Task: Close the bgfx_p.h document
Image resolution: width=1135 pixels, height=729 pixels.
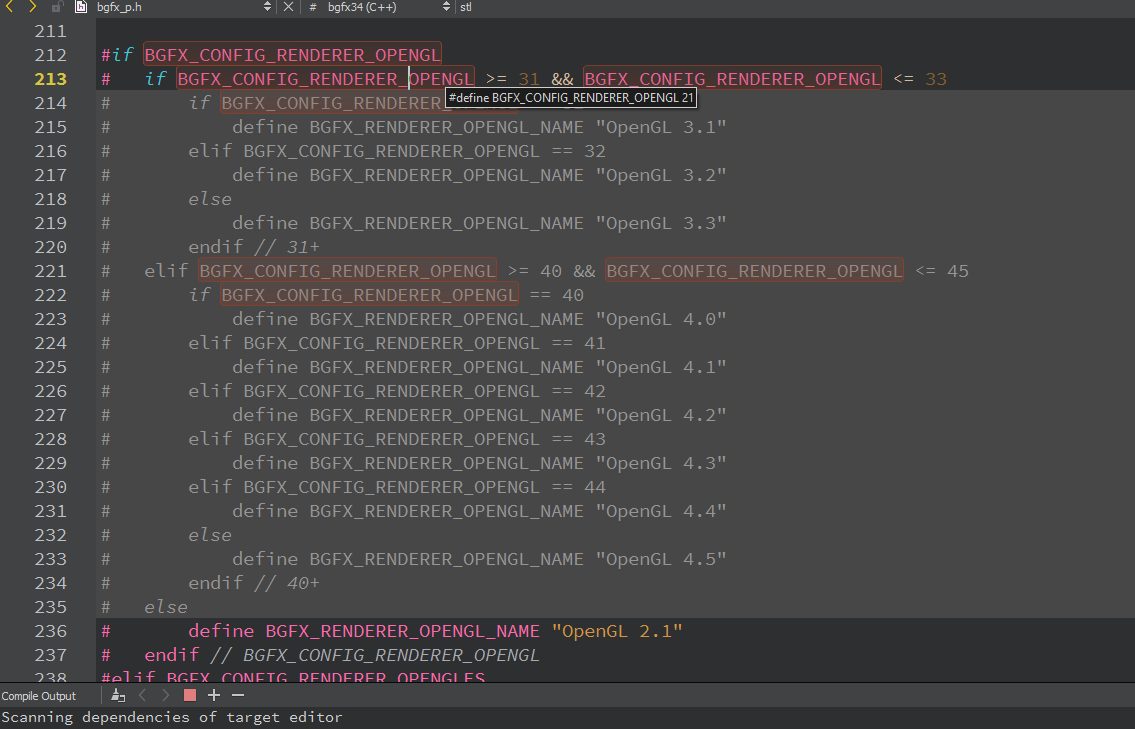Action: tap(289, 7)
